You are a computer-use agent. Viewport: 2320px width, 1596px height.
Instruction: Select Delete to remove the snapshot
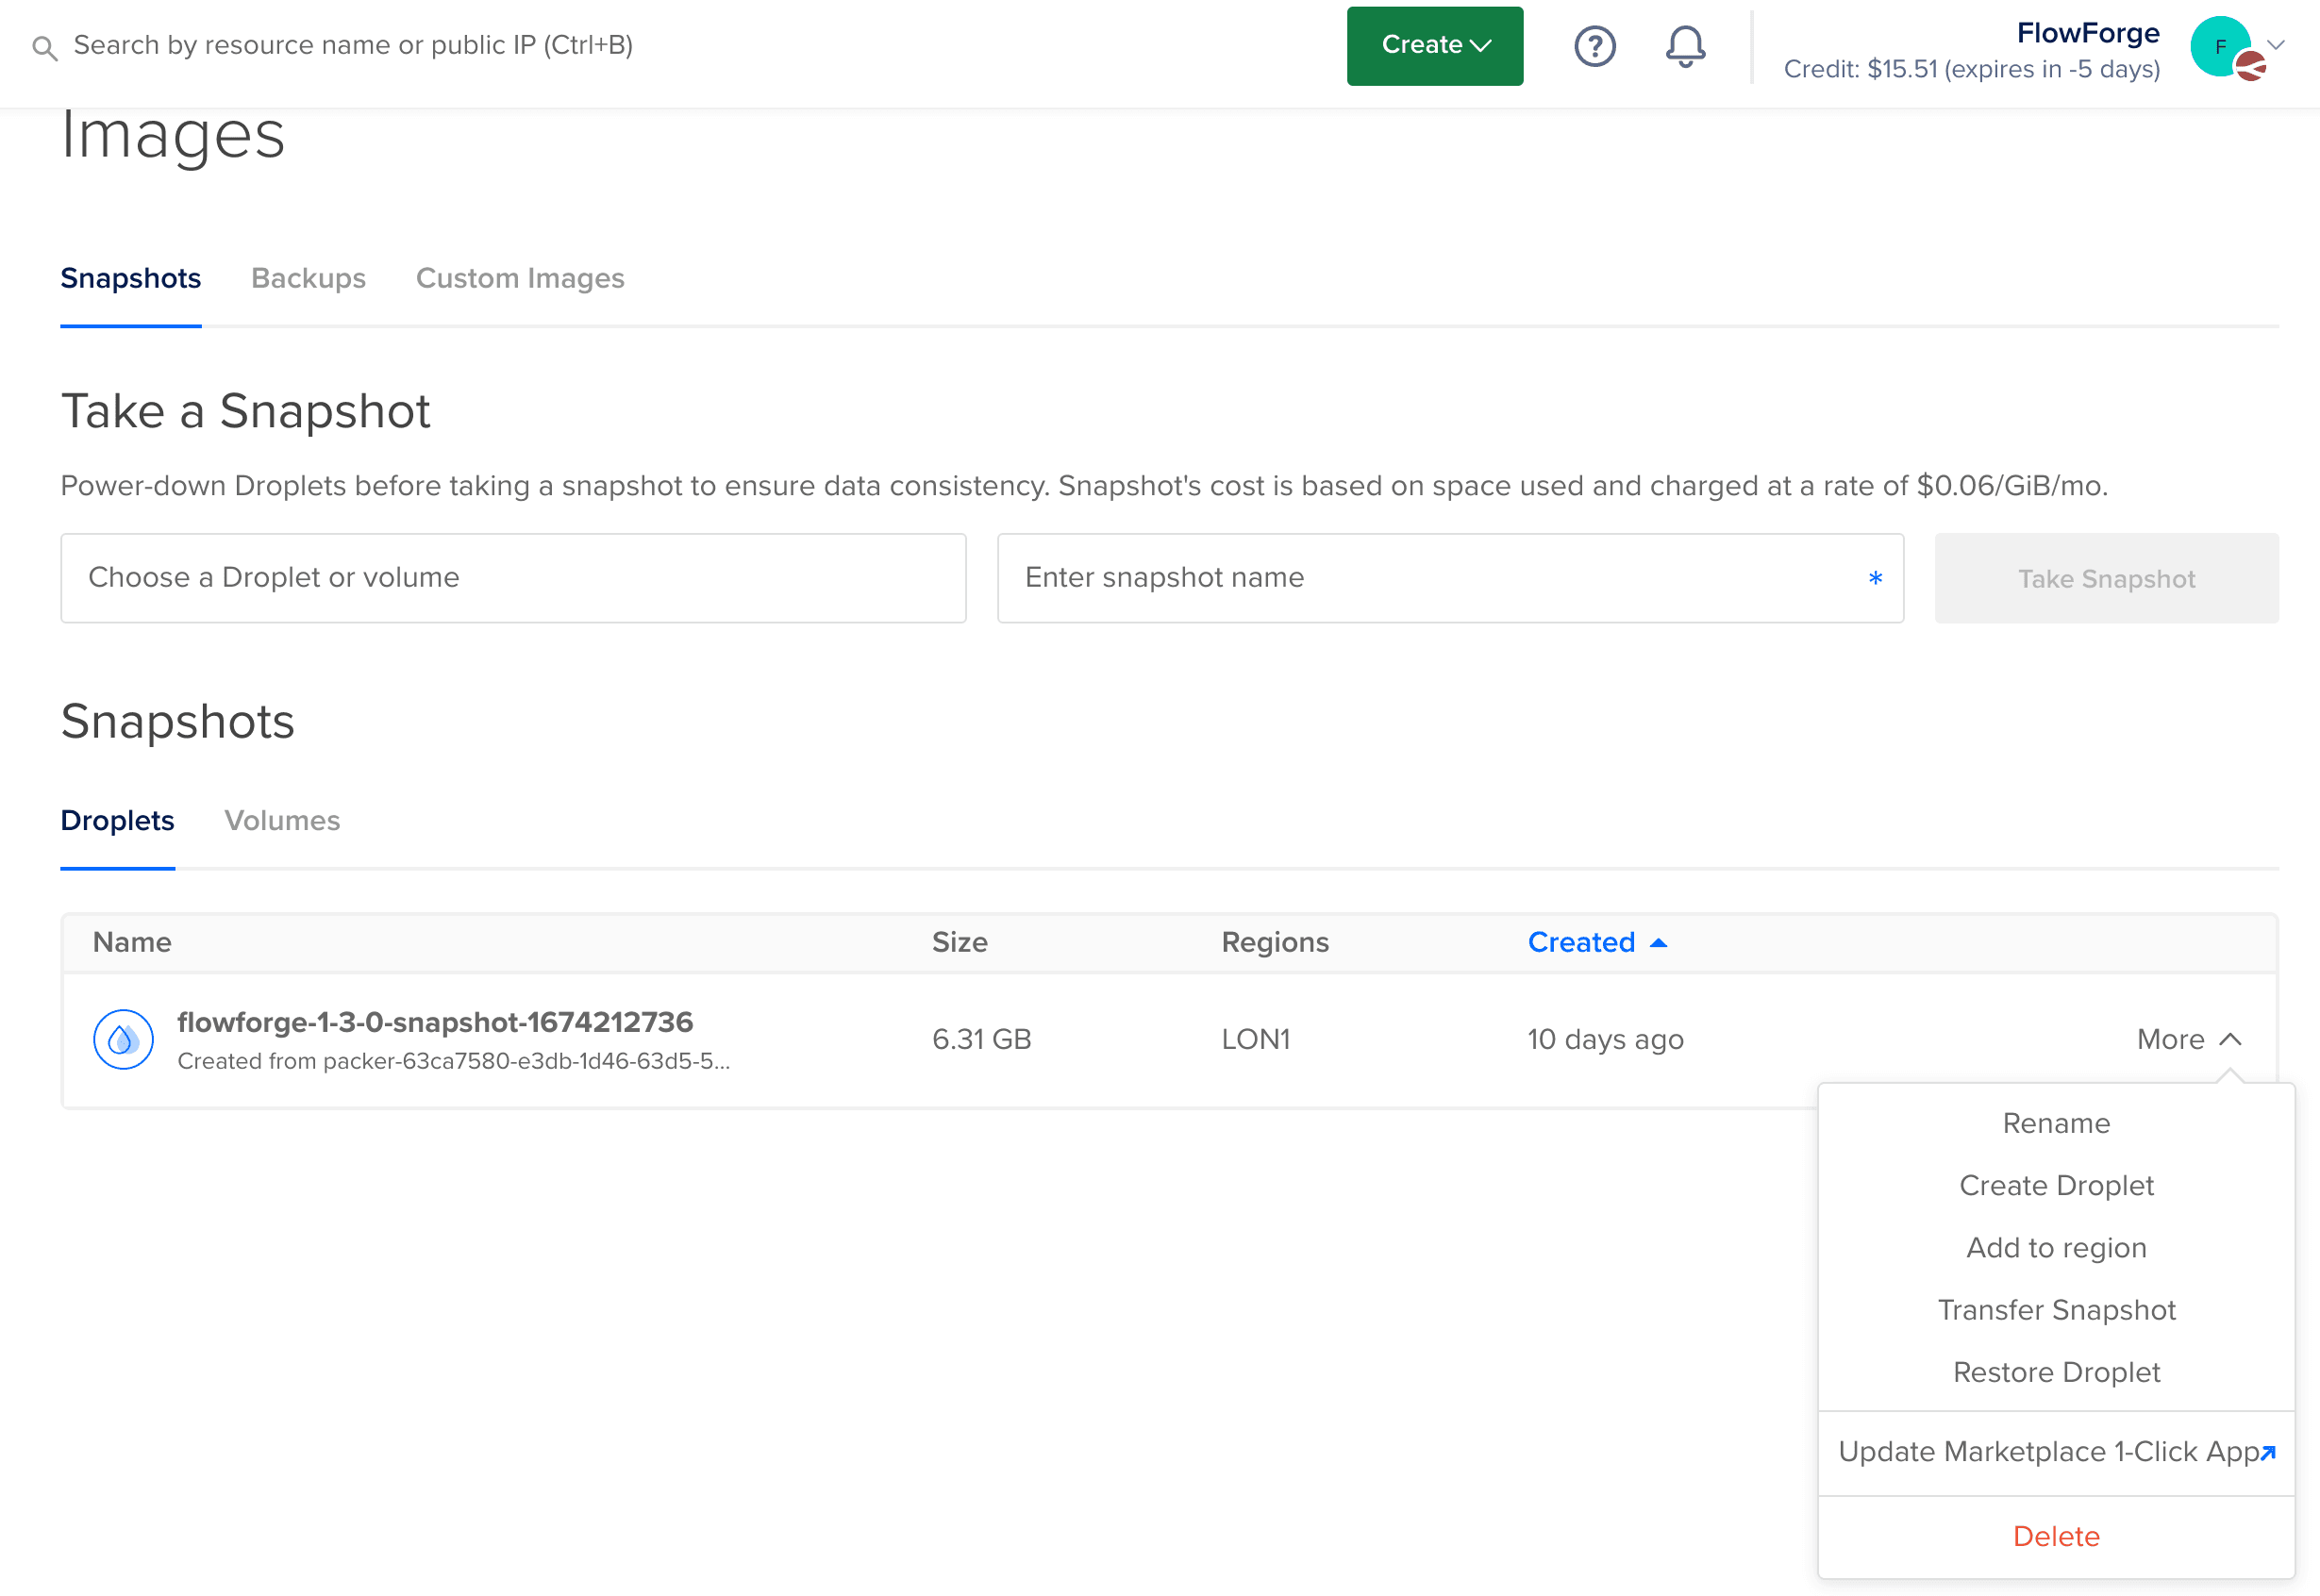pos(2056,1536)
